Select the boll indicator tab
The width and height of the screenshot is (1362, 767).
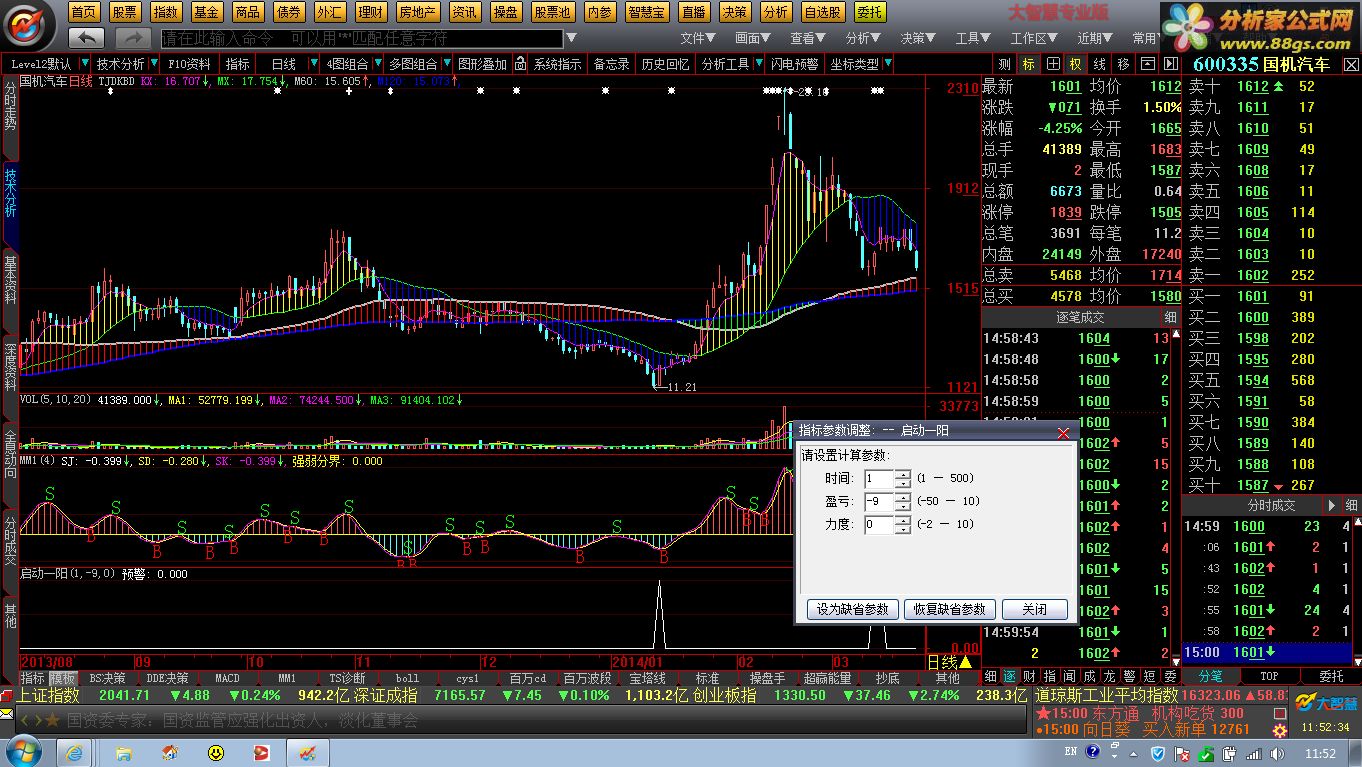point(407,678)
